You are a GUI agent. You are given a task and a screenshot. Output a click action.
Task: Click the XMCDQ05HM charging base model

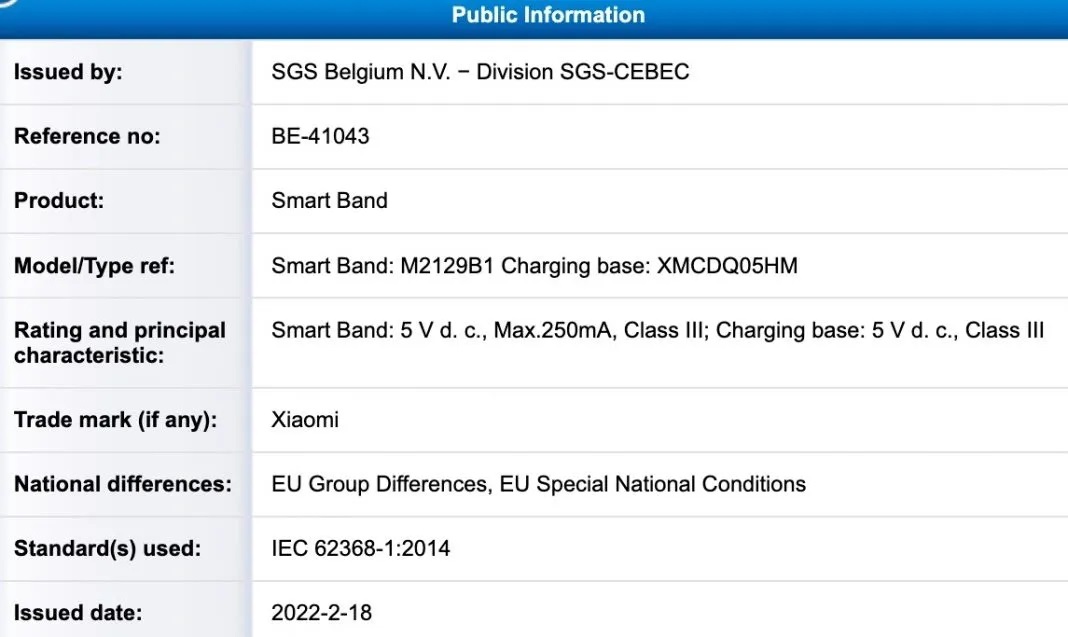coord(726,267)
